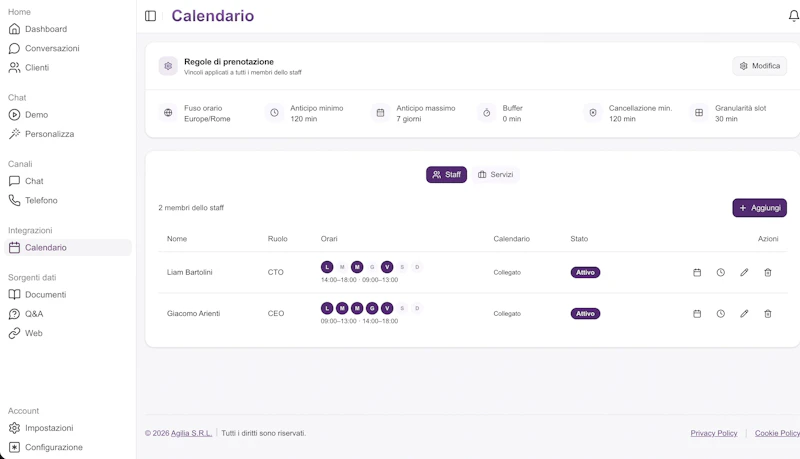Image resolution: width=800 pixels, height=459 pixels.
Task: Click the Anticipo massimo calendar icon
Action: point(381,113)
